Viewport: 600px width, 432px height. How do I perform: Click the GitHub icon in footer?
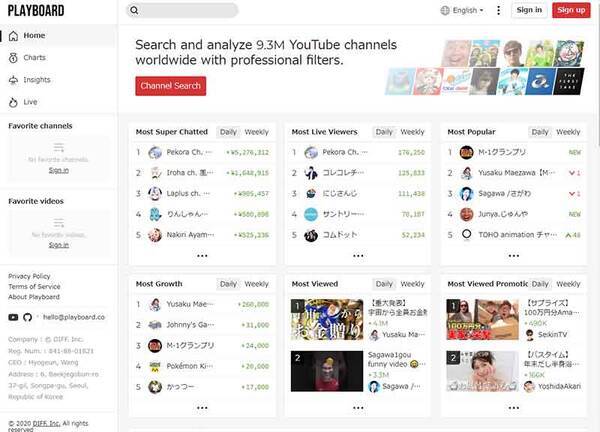click(x=27, y=317)
